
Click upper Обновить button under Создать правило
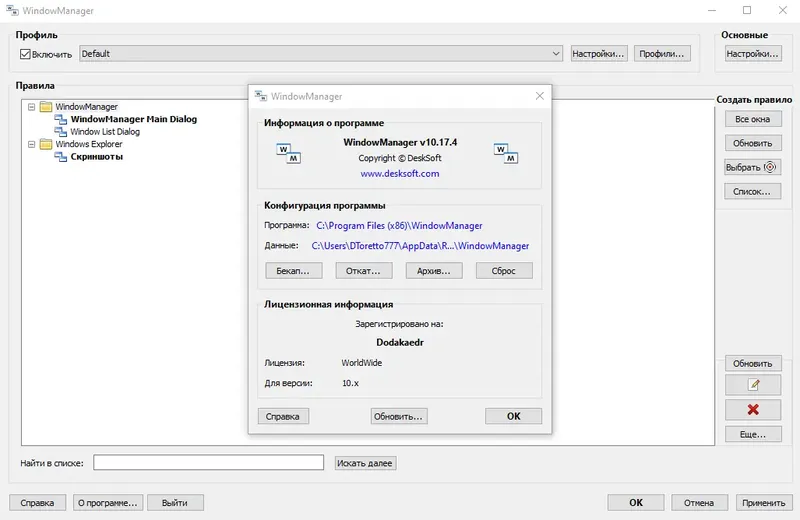coord(753,143)
